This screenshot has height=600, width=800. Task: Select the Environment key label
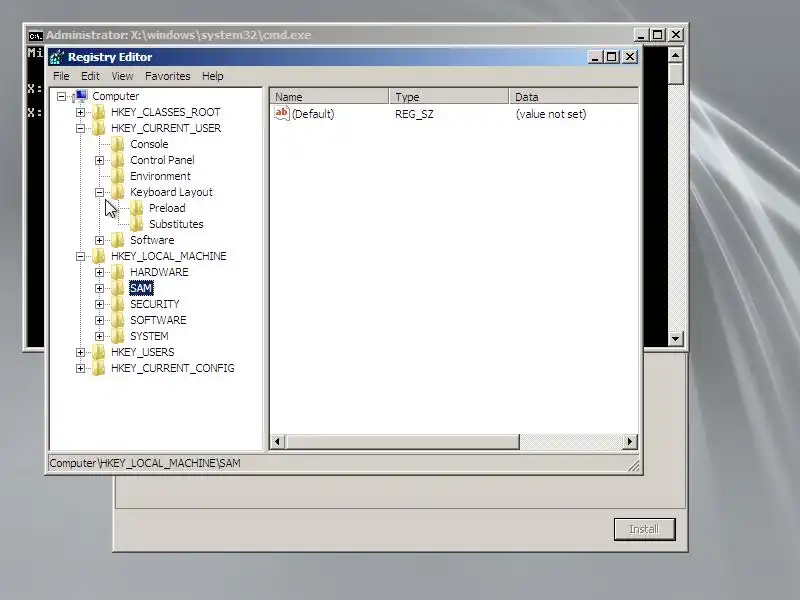pyautogui.click(x=160, y=177)
